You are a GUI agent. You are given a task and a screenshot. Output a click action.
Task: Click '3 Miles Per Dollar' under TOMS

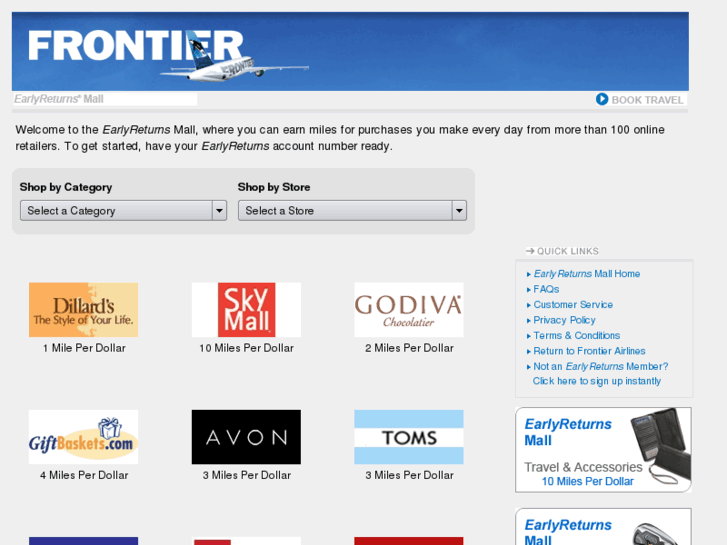(x=409, y=475)
